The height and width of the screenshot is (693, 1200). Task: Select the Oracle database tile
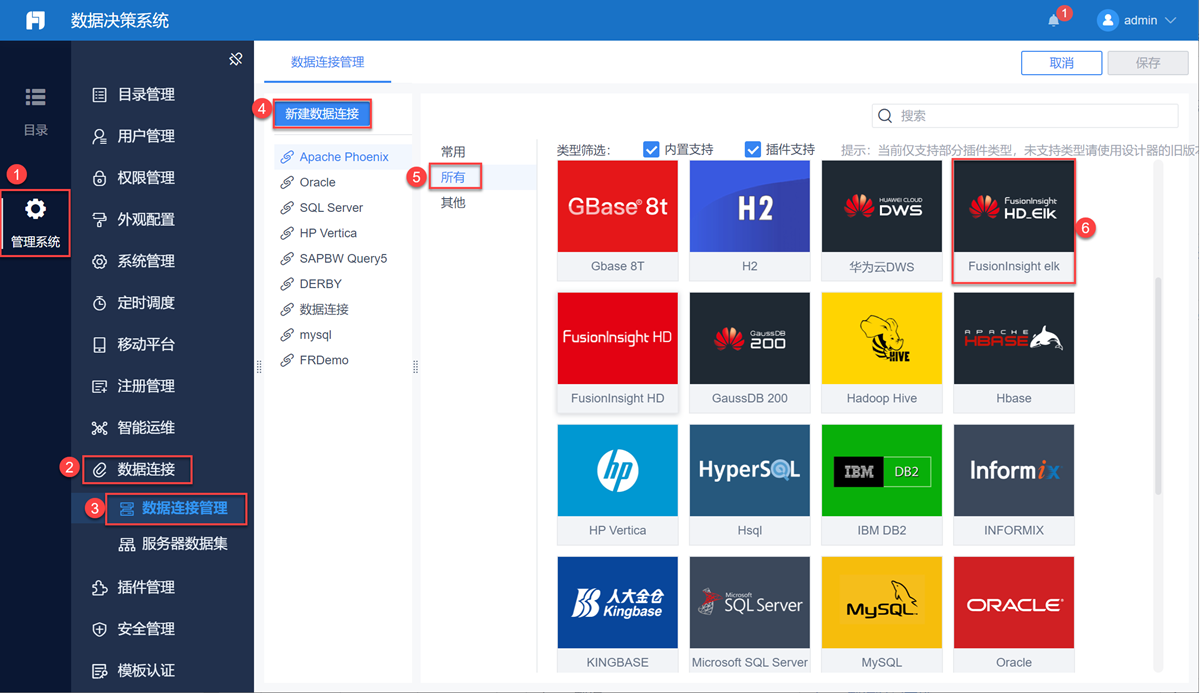[1014, 614]
